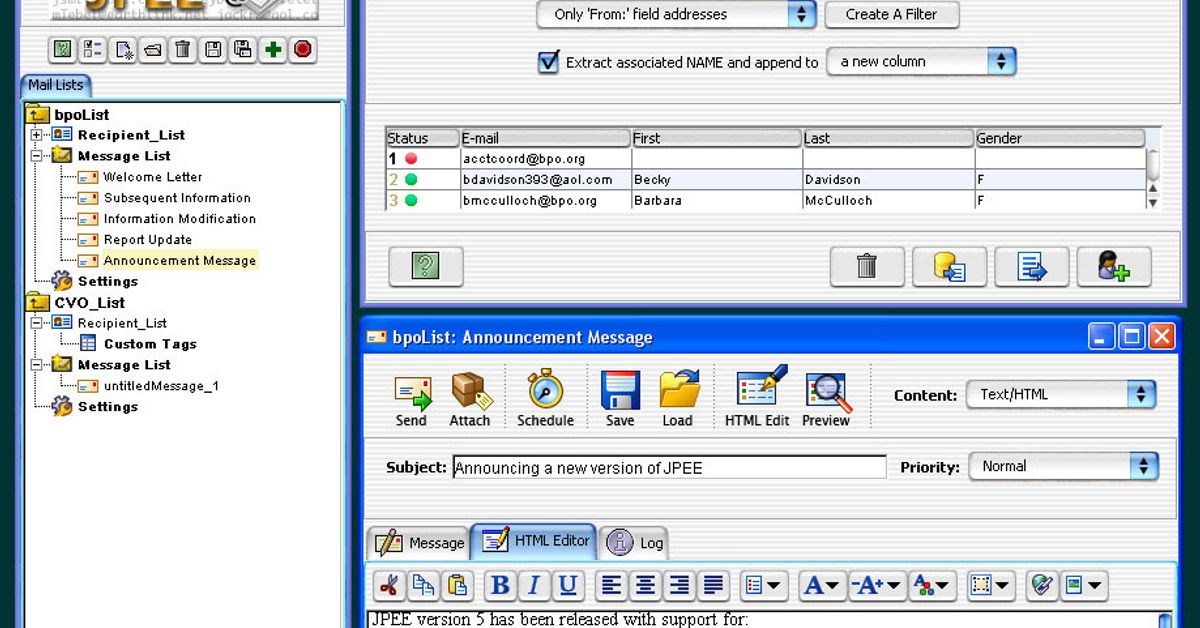Image resolution: width=1200 pixels, height=628 pixels.
Task: Expand bpoList Recipient_List node
Action: (x=37, y=135)
